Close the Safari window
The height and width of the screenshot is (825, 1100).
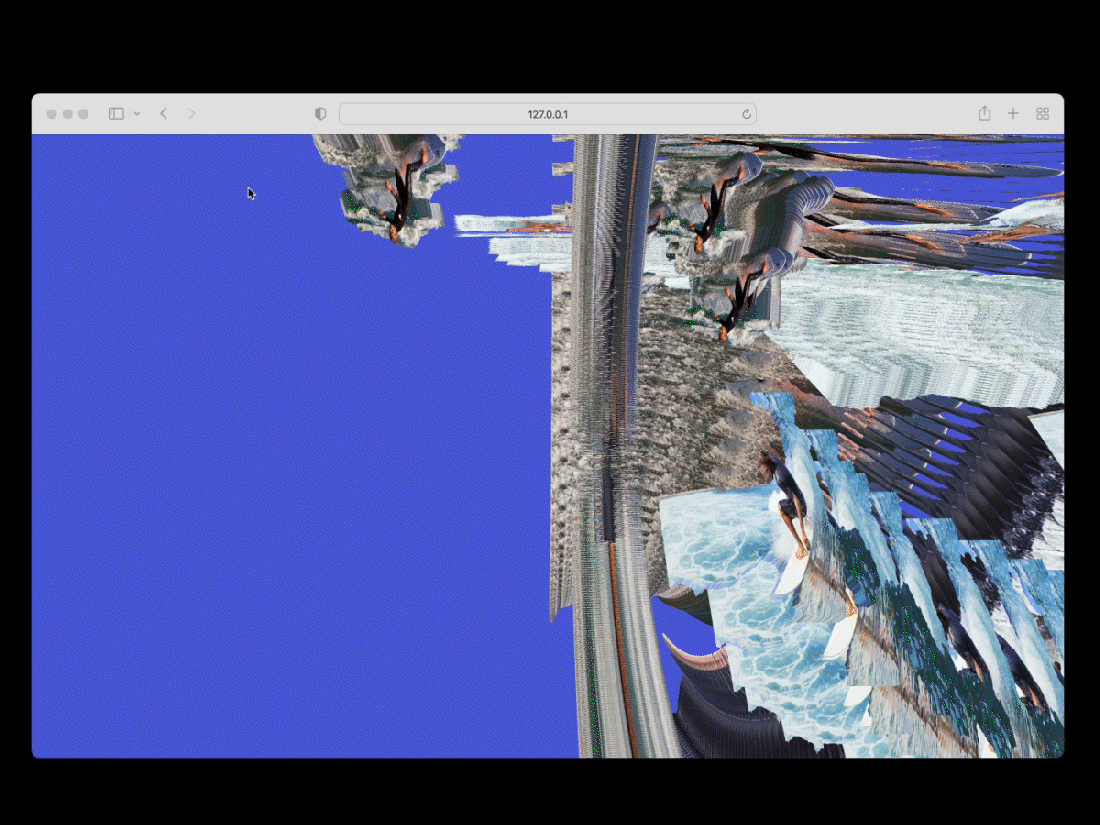[x=52, y=114]
